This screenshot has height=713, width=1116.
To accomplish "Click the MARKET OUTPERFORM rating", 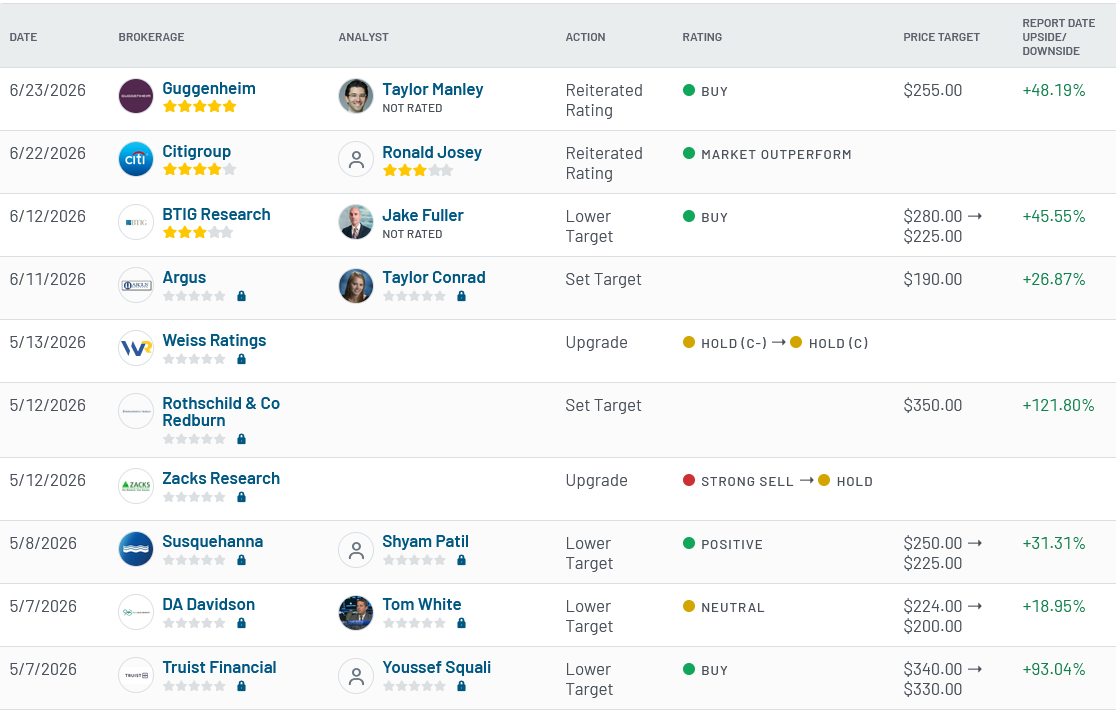I will click(776, 154).
